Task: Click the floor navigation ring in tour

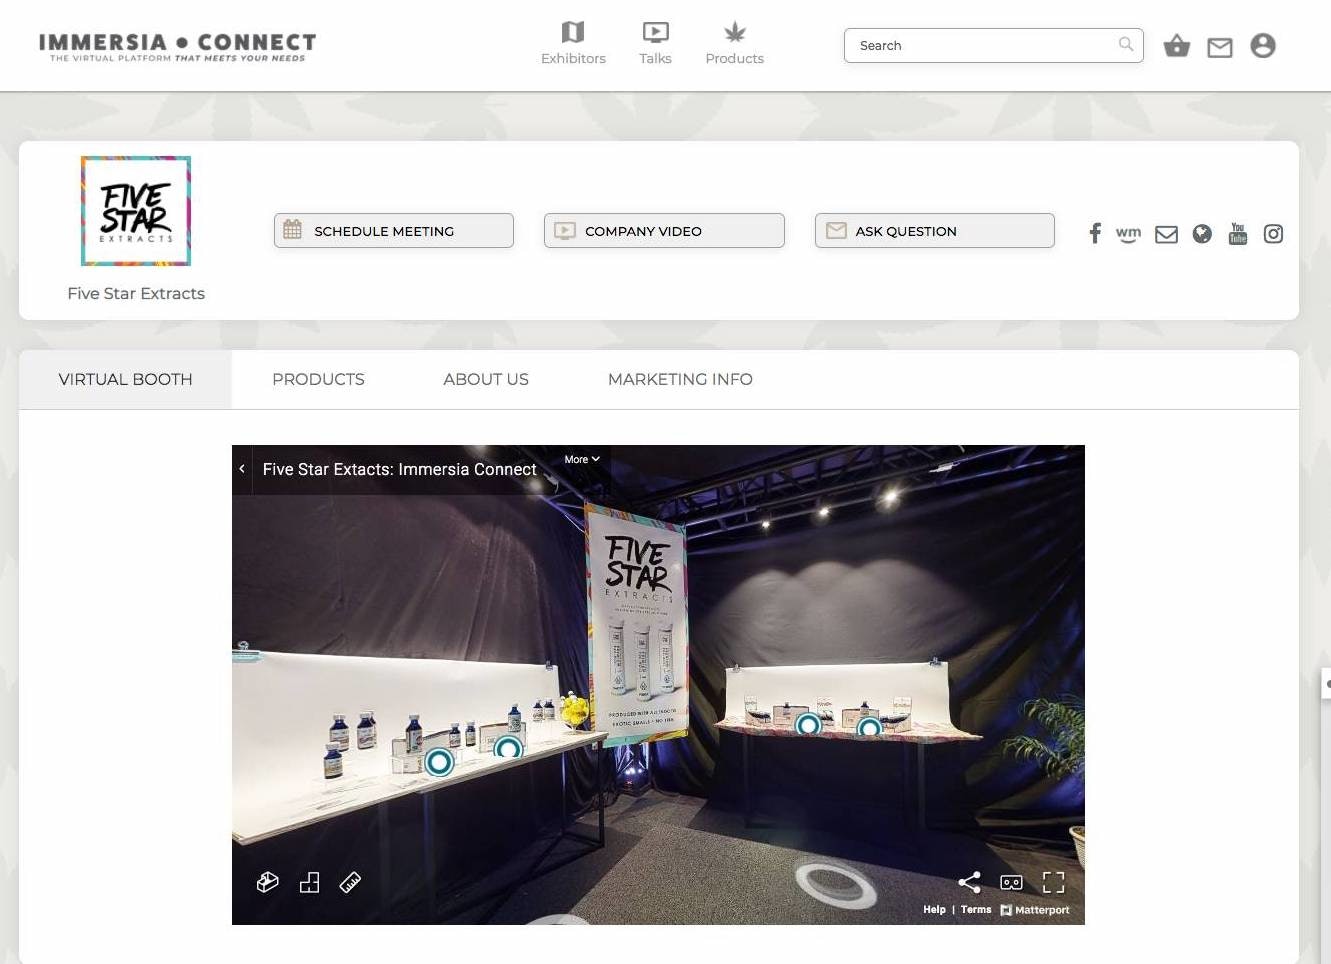Action: click(x=836, y=884)
